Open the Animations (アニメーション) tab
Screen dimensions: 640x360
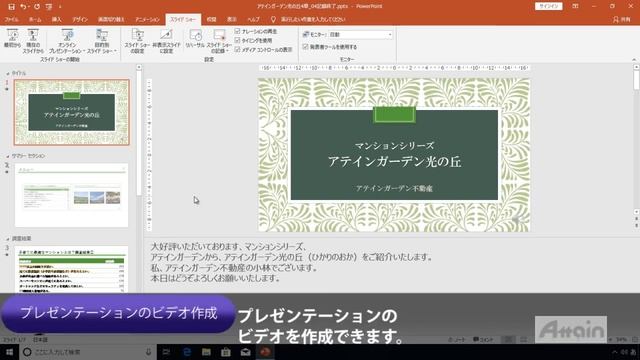(147, 19)
